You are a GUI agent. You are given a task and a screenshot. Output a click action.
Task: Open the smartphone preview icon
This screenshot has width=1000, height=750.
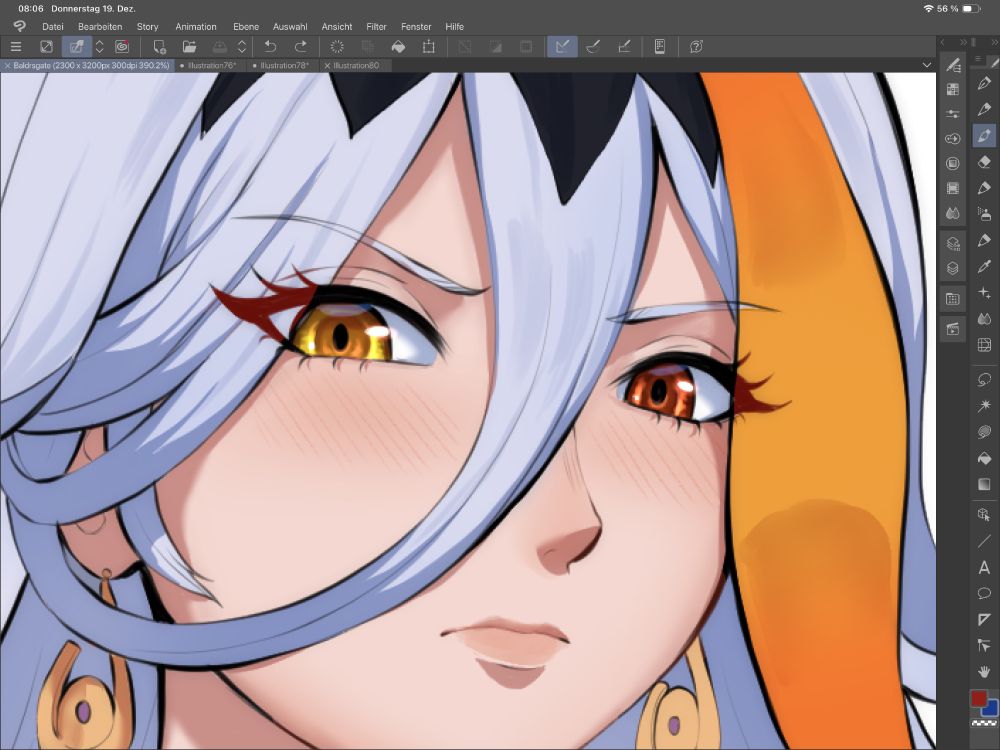tap(660, 47)
